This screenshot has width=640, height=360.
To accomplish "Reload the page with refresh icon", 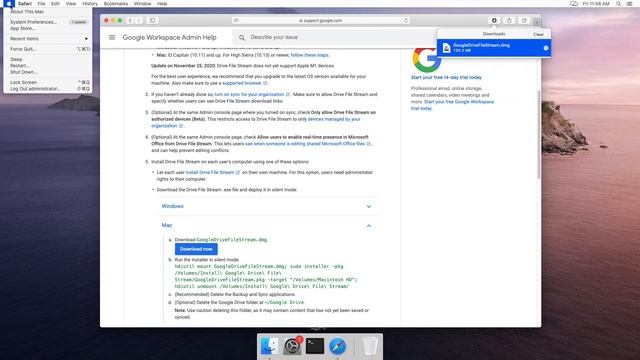I will click(406, 20).
